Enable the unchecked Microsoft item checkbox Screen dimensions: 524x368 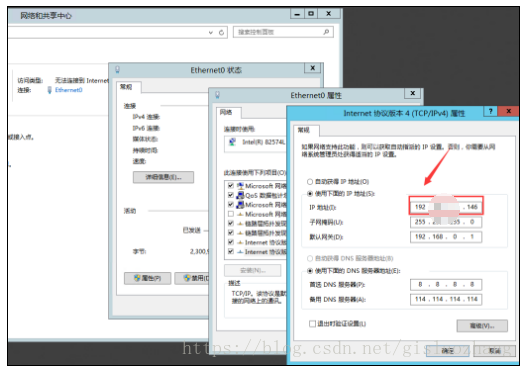pos(231,214)
